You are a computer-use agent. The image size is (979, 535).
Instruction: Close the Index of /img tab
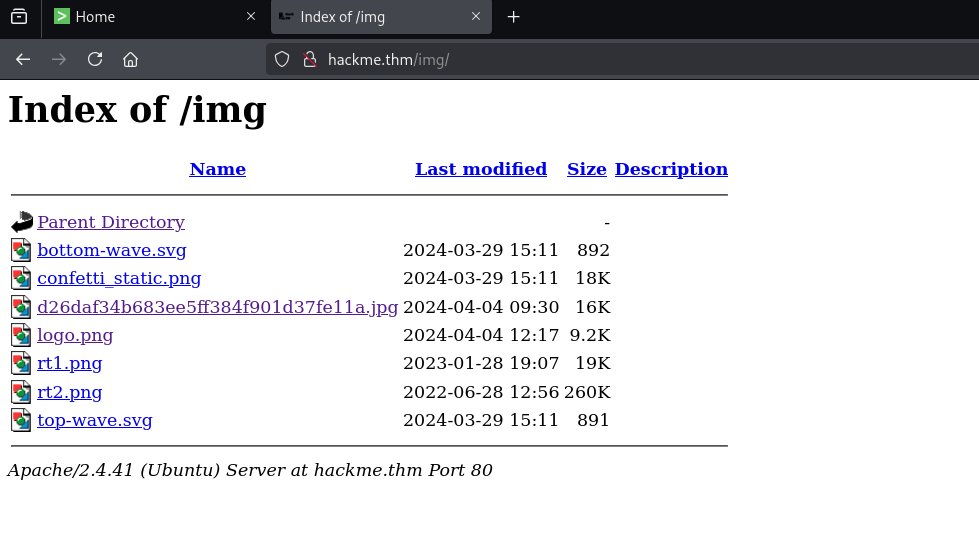point(476,17)
